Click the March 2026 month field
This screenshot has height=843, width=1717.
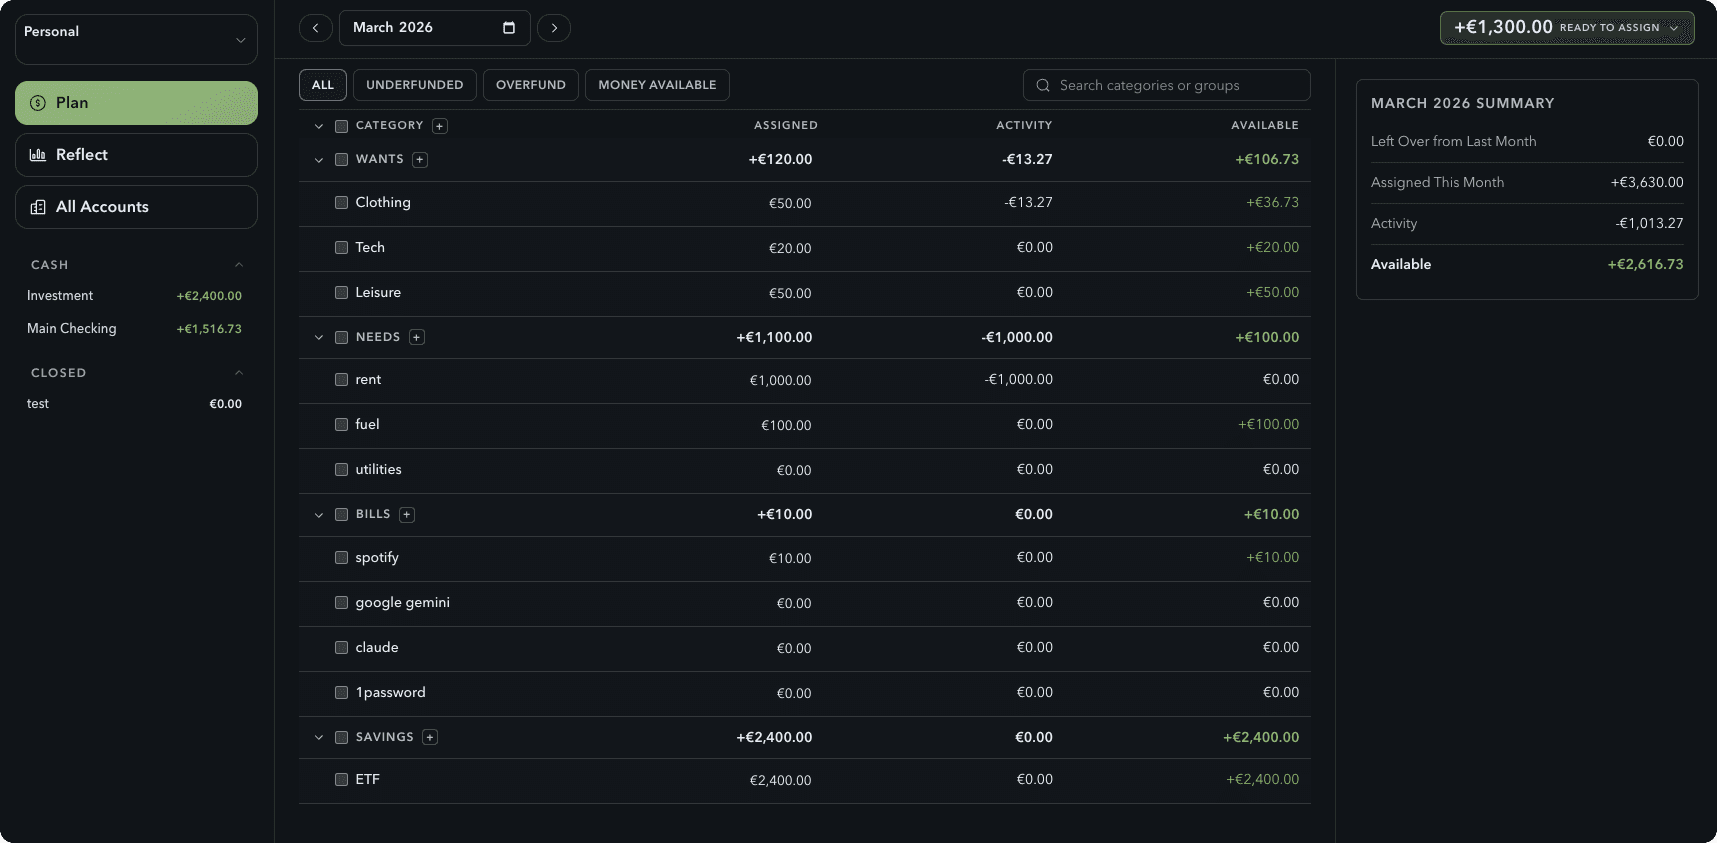point(435,28)
